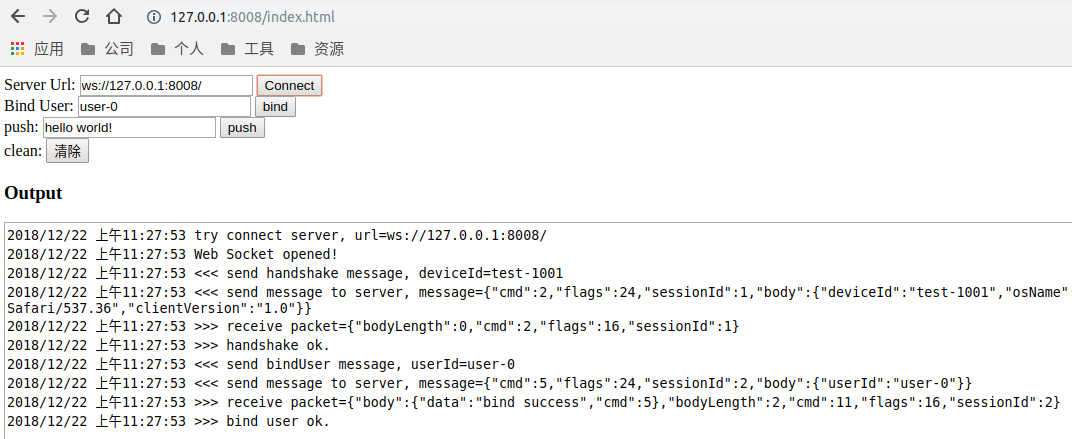Reload the page with refresh icon

(x=82, y=17)
